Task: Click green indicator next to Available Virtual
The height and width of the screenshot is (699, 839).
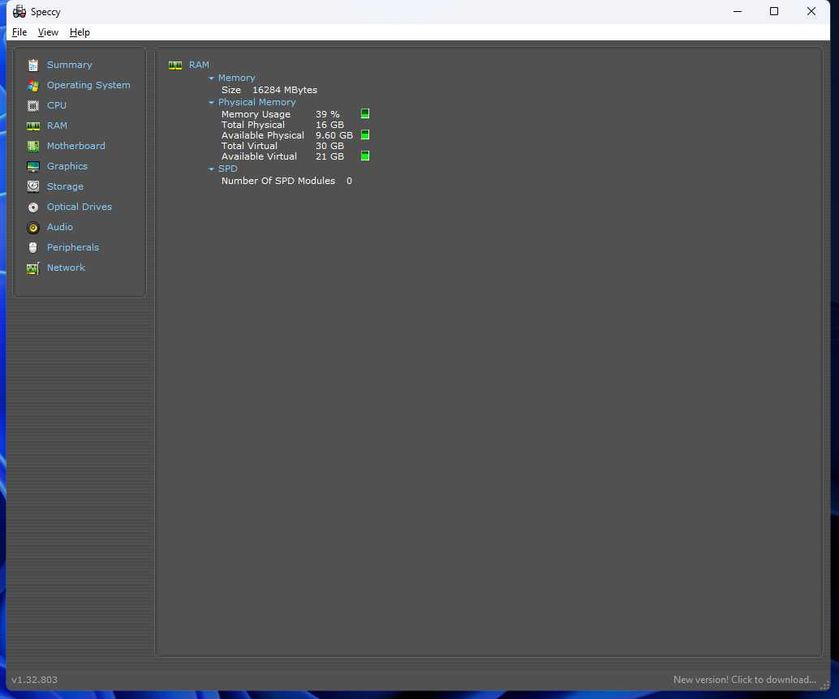Action: click(365, 156)
